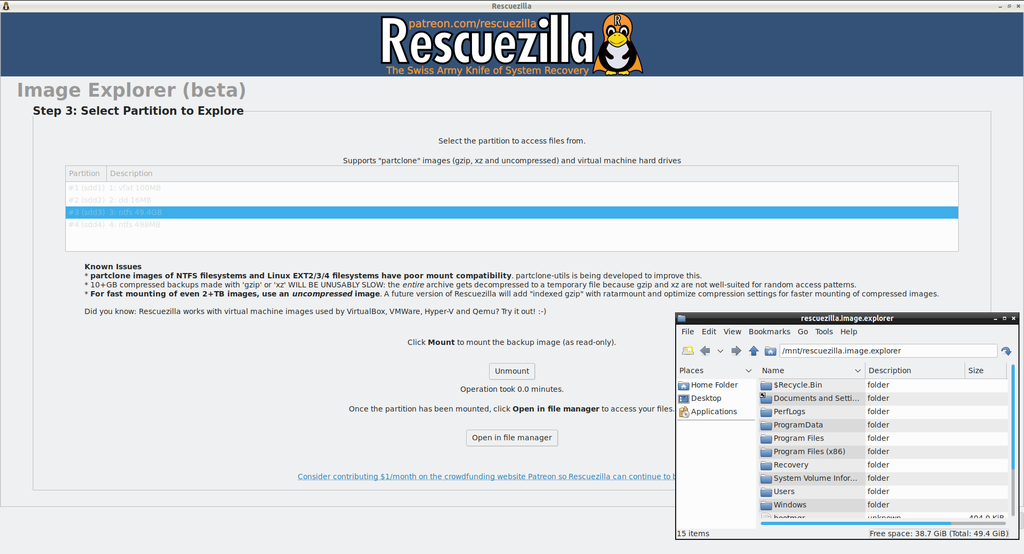Select highlighted row #3 (sdd3) ntfs 49.4GB
1024x554 pixels.
point(512,212)
